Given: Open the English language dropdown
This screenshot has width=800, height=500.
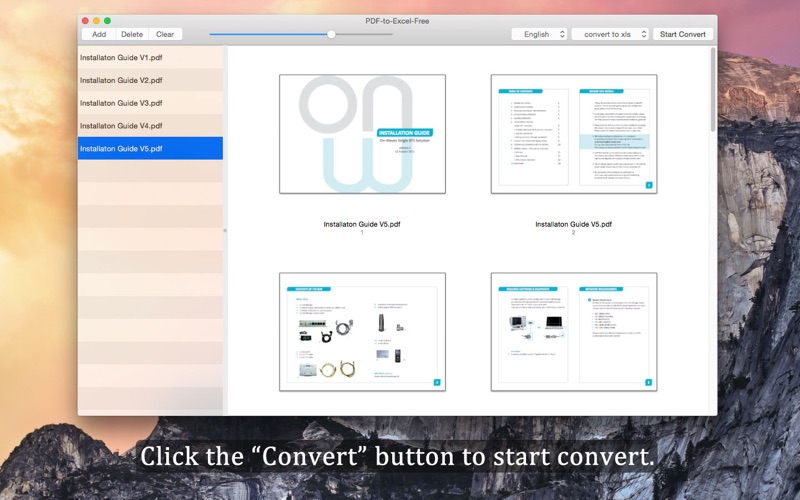Looking at the screenshot, I should click(x=539, y=34).
